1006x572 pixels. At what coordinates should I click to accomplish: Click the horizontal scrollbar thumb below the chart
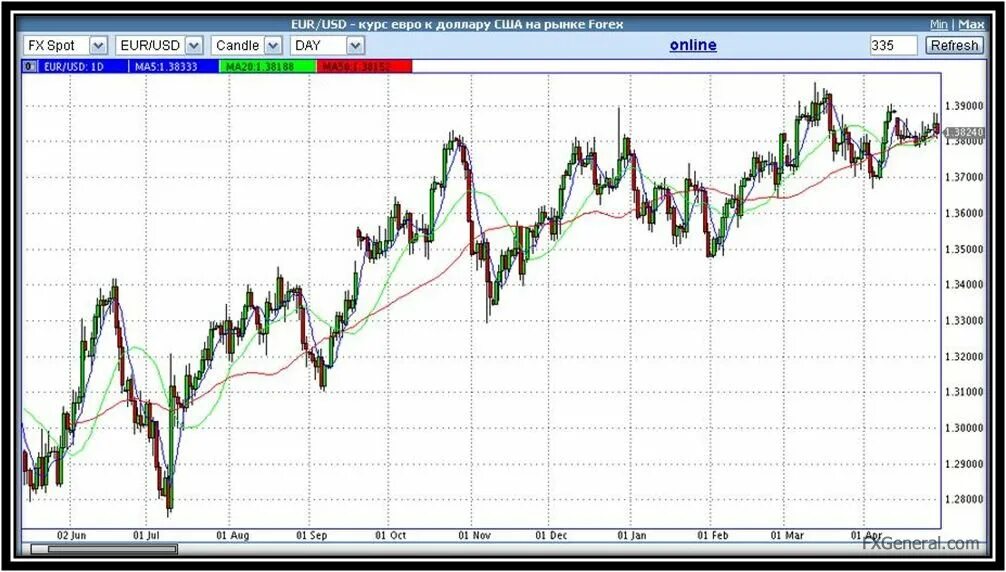pos(112,549)
